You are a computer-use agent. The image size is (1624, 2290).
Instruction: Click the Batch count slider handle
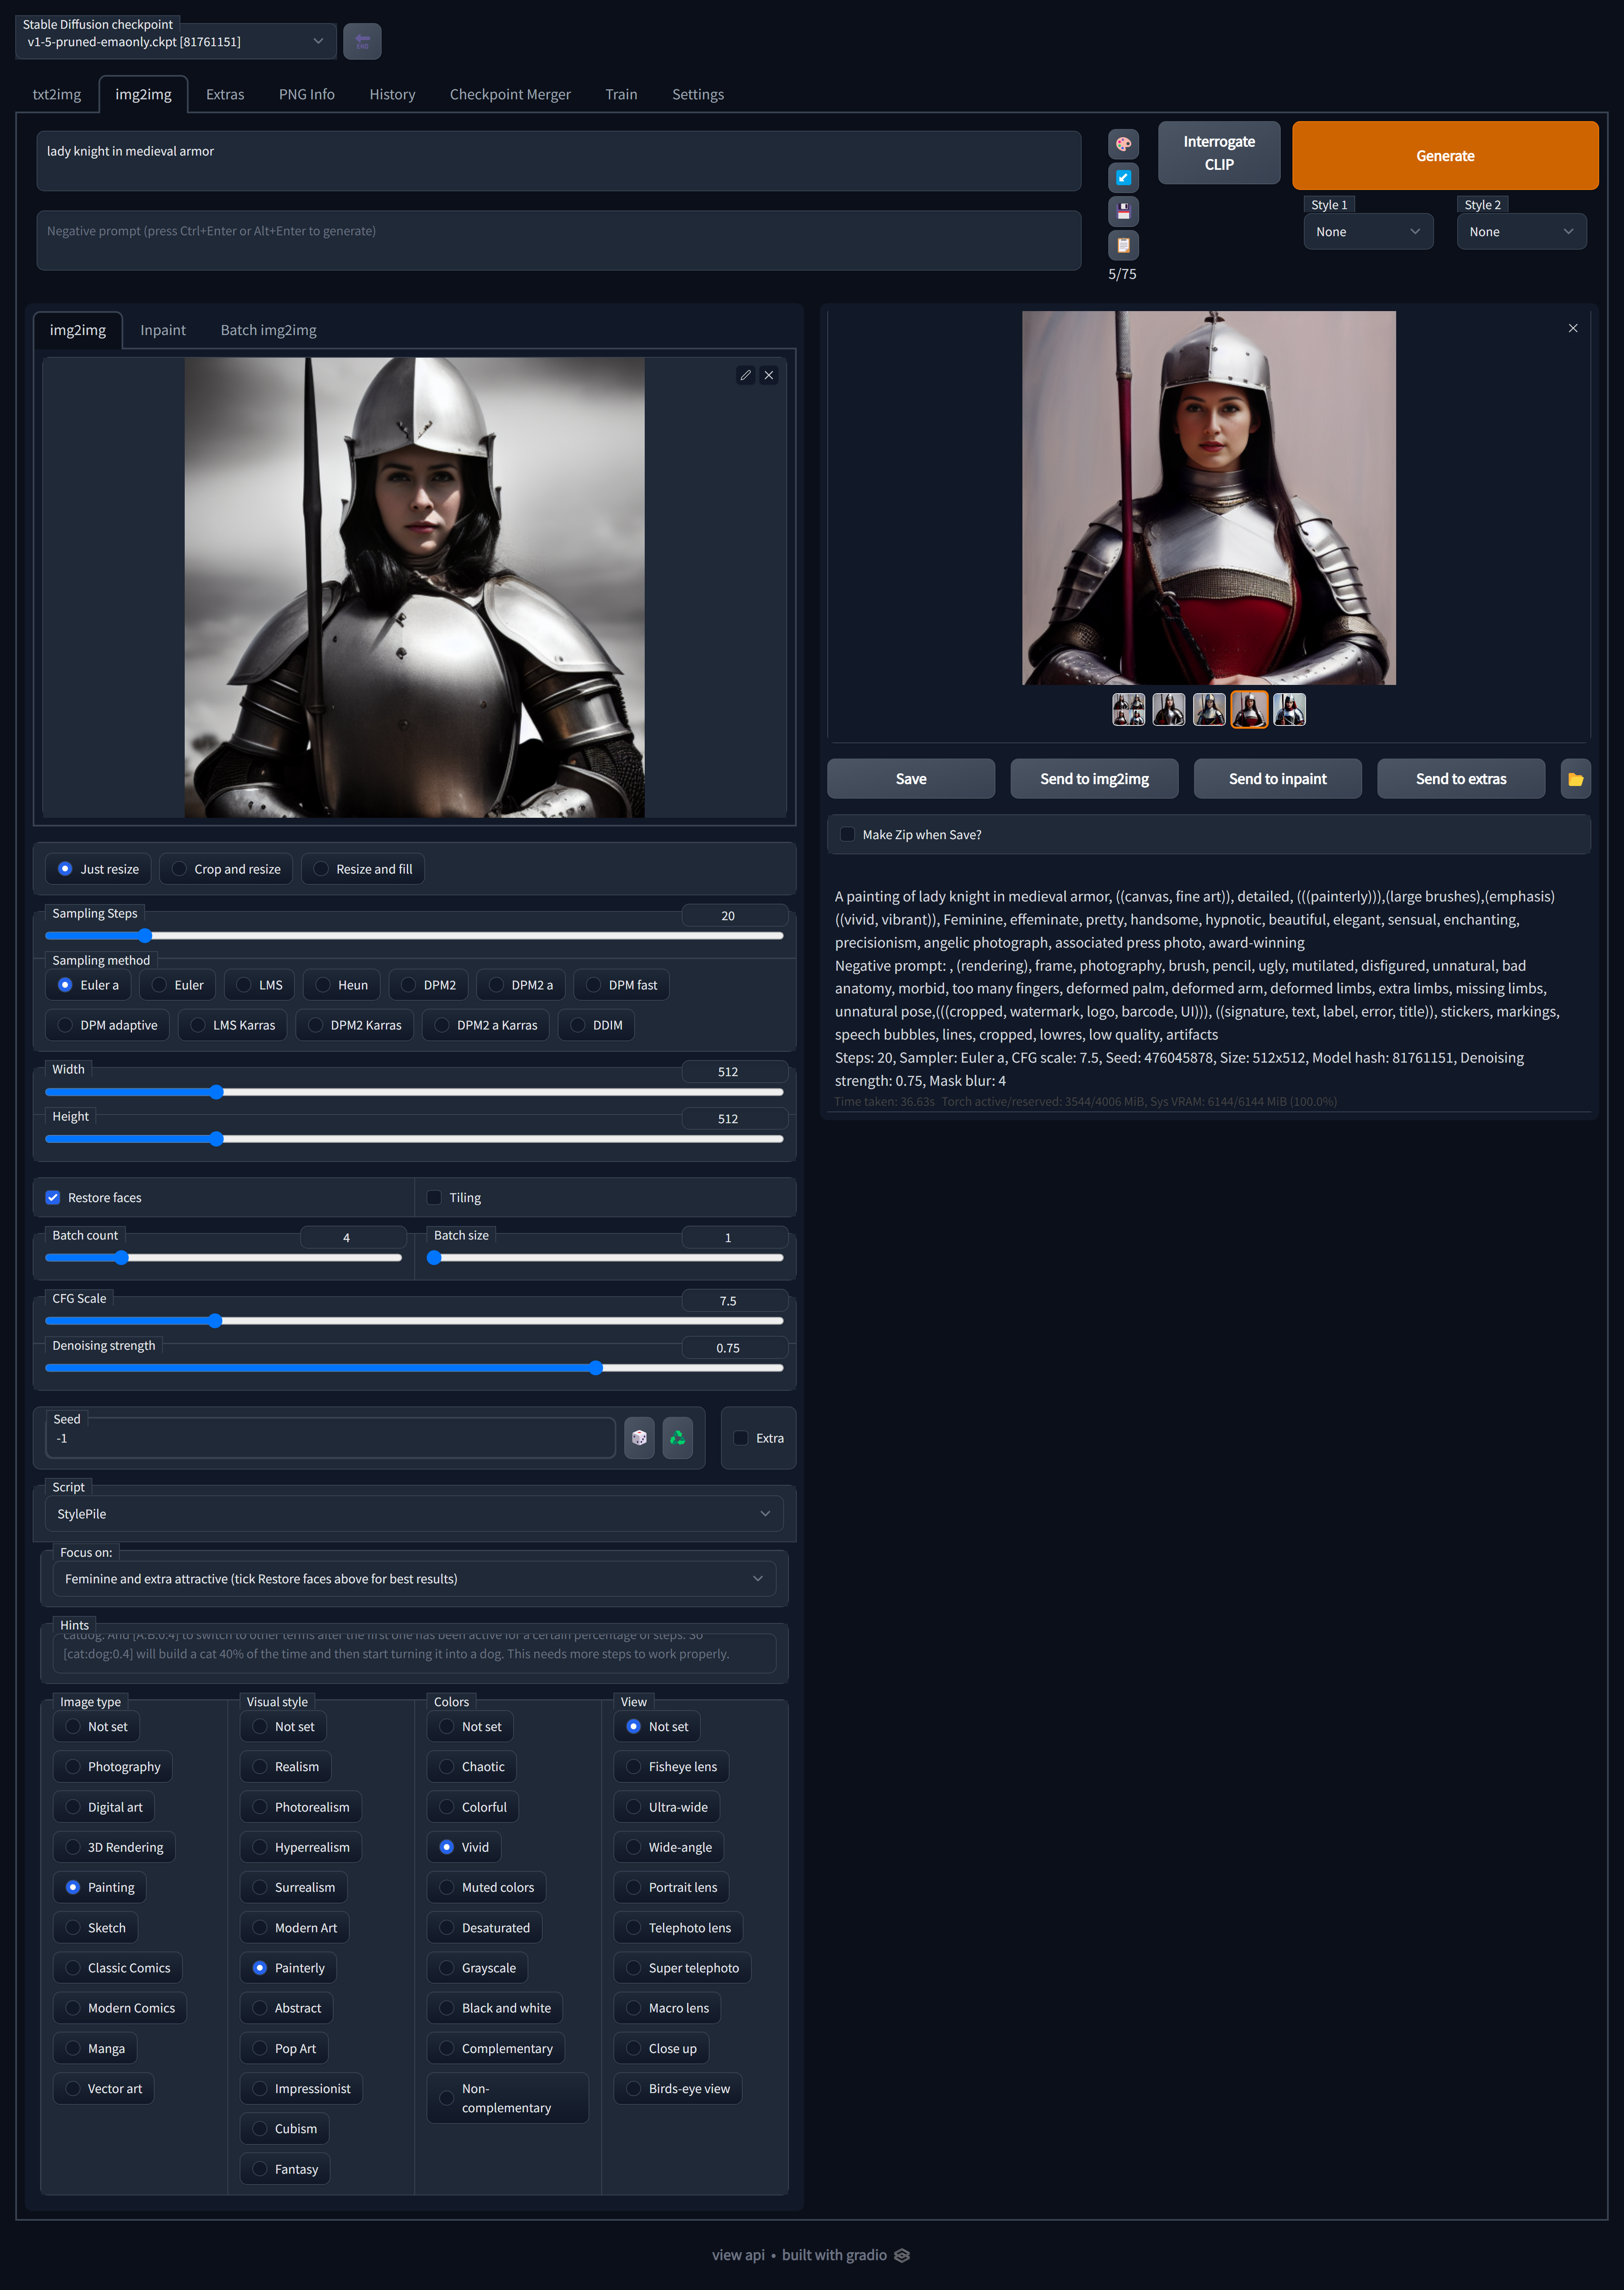pos(121,1258)
